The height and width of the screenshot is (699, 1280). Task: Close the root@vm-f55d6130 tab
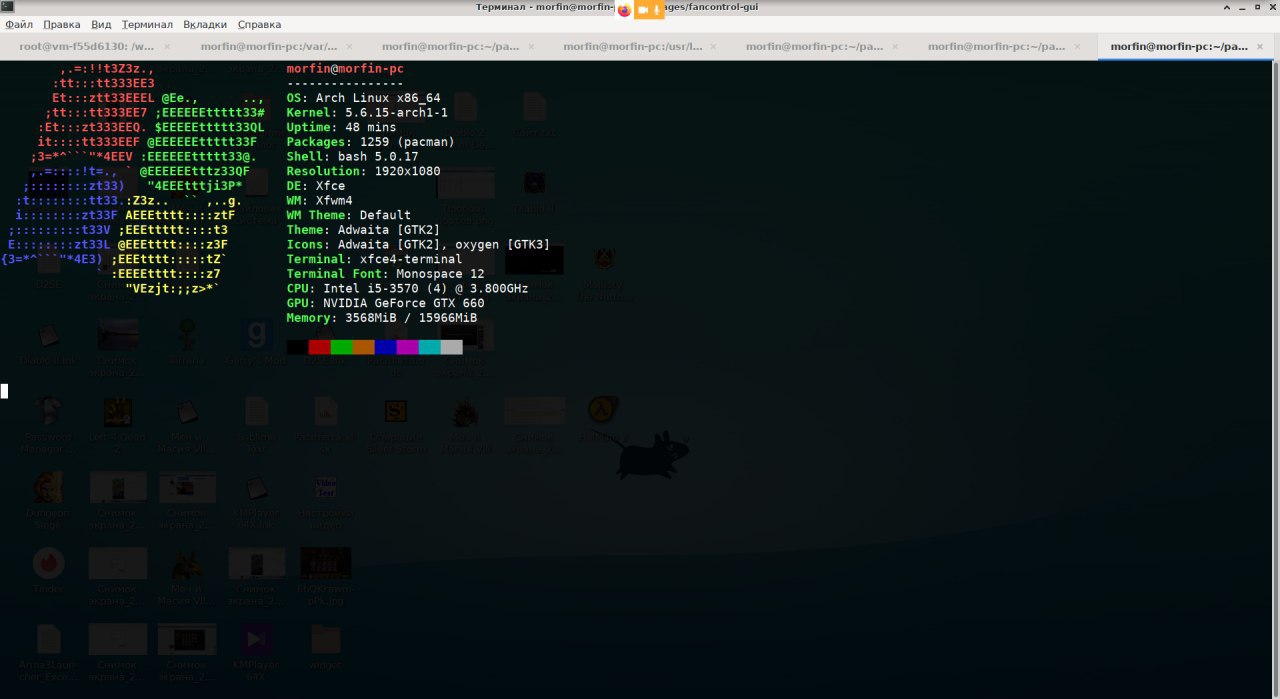coord(167,46)
